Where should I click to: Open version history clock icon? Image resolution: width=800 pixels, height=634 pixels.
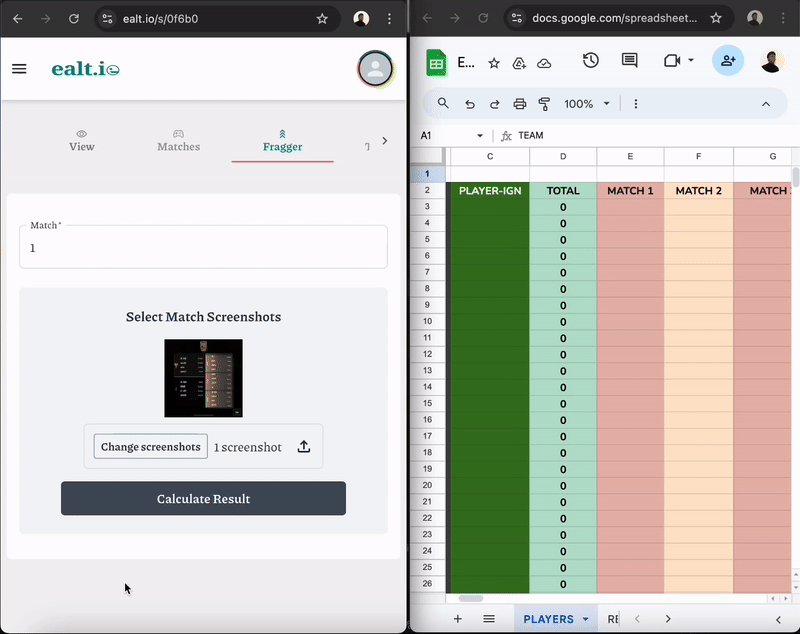[590, 61]
